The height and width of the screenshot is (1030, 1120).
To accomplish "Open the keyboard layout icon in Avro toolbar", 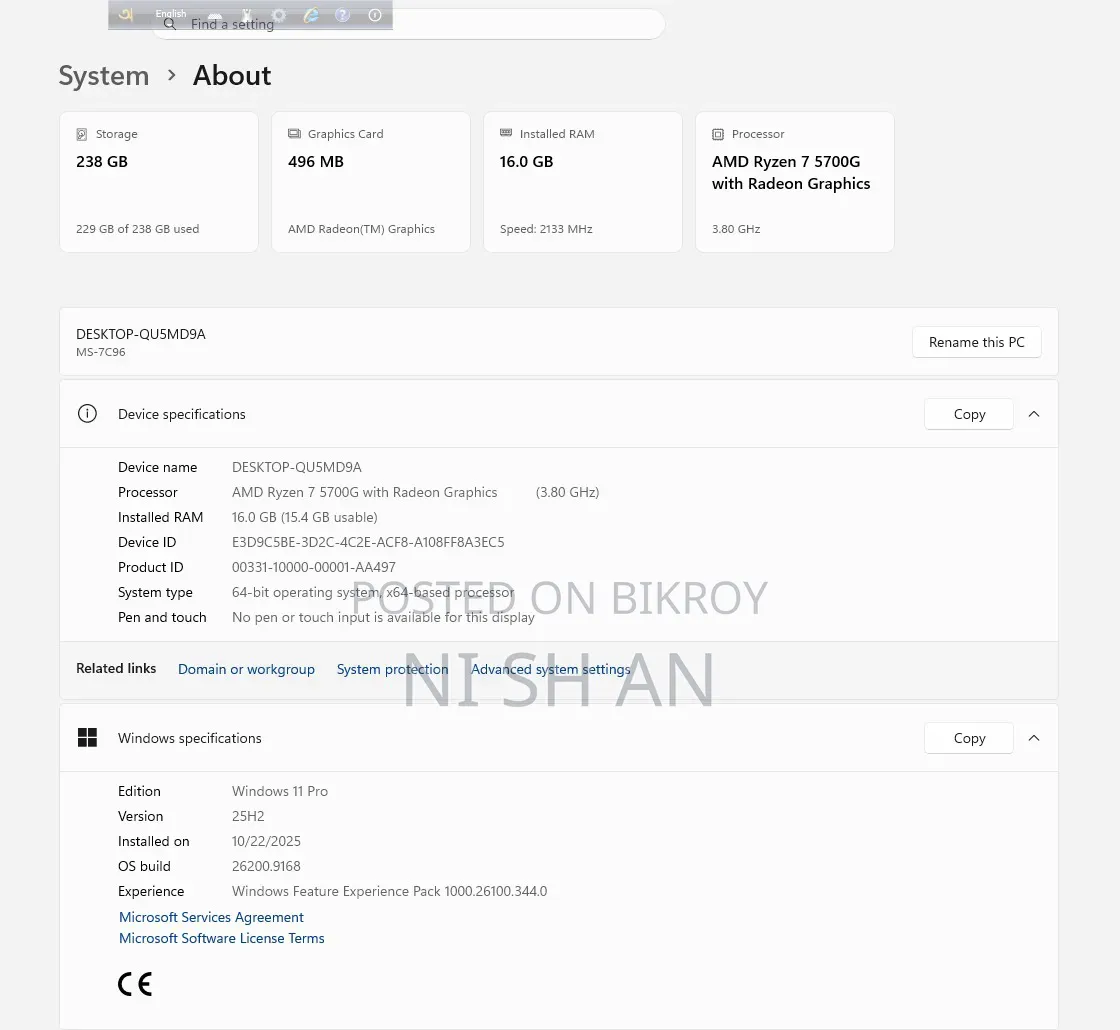I will (214, 15).
